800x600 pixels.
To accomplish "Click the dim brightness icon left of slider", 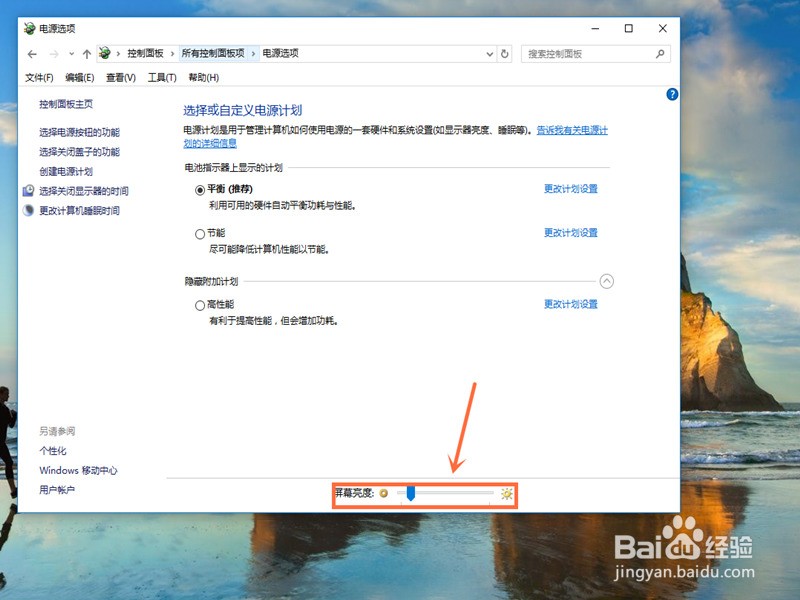I will 384,493.
